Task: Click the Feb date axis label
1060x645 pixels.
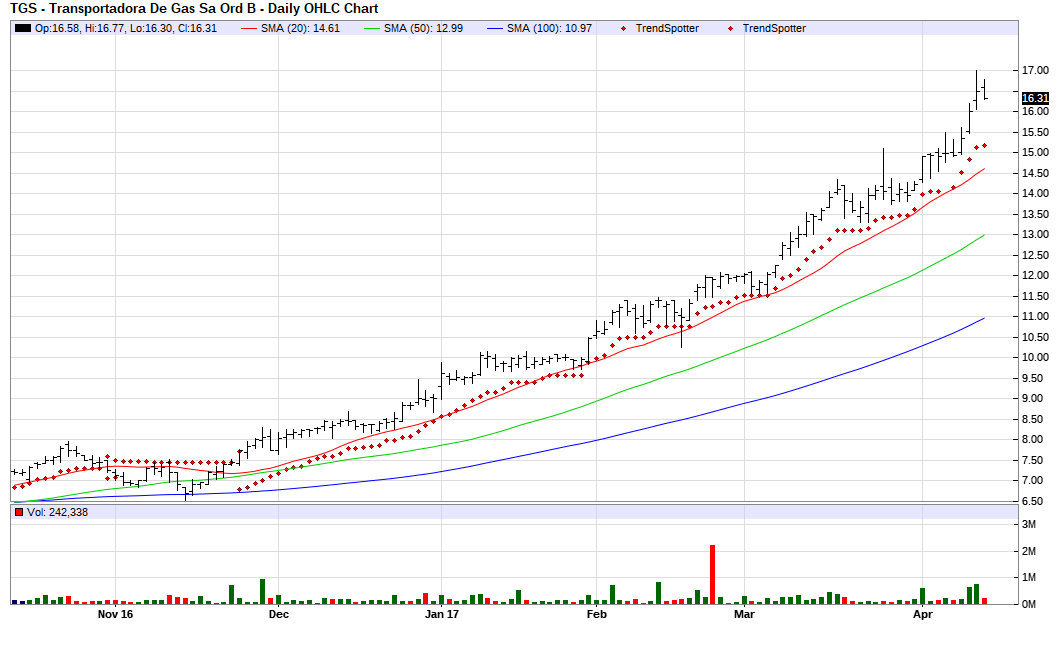Action: (x=596, y=614)
